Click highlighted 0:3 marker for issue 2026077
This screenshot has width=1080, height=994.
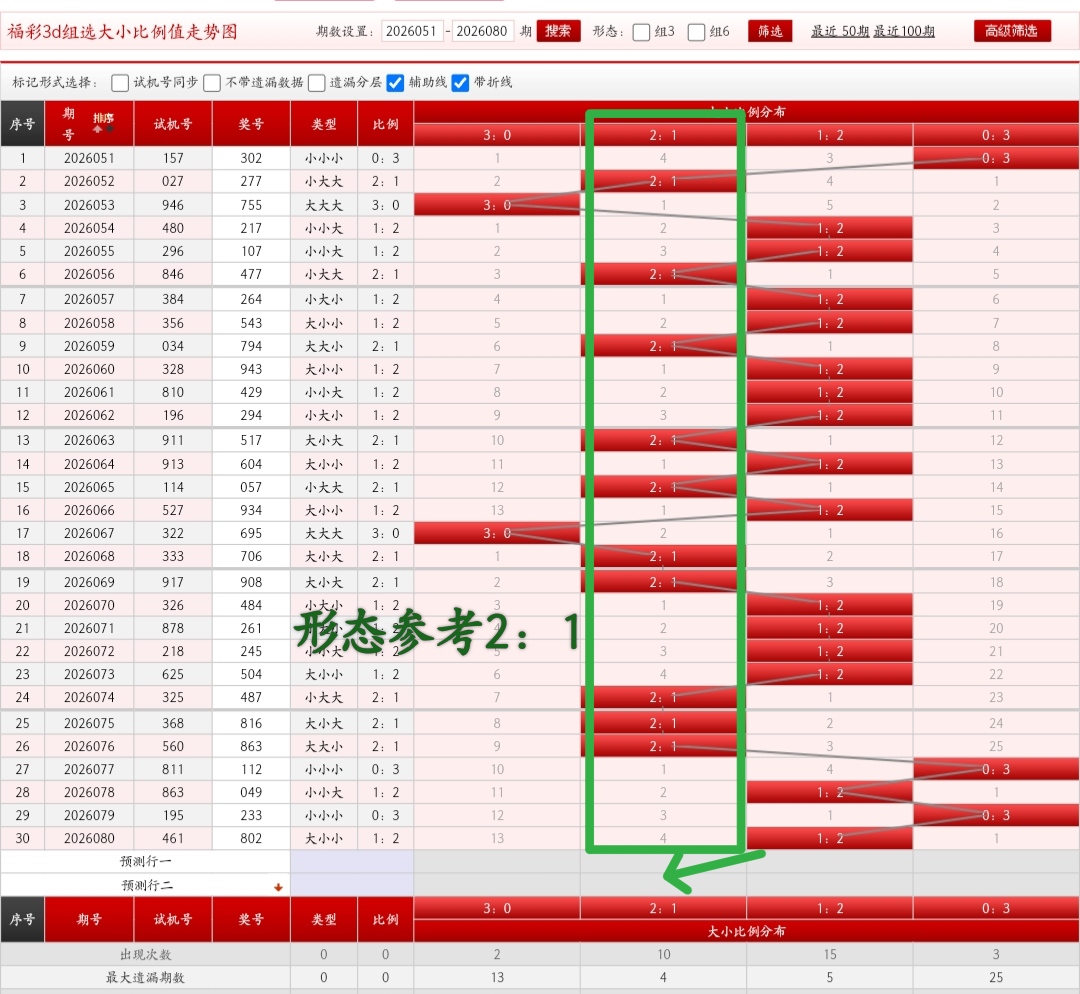point(995,769)
